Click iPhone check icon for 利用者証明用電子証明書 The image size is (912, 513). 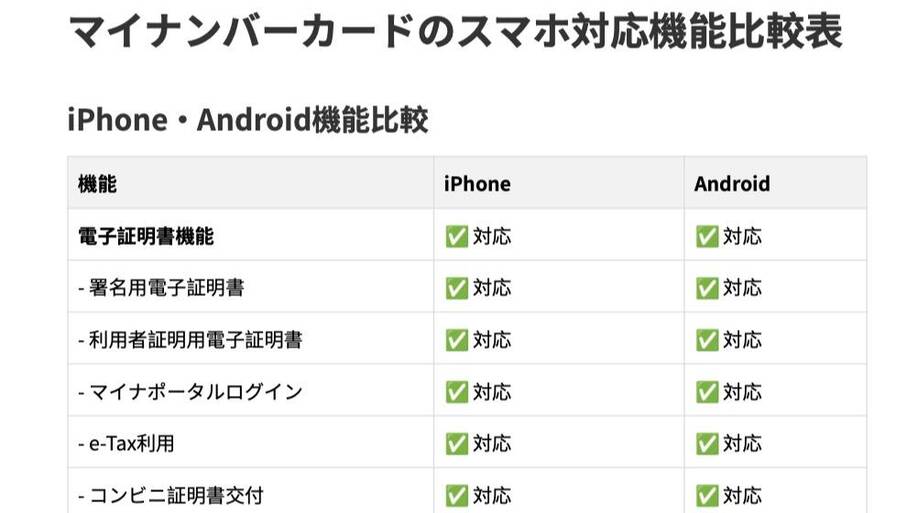click(x=457, y=340)
